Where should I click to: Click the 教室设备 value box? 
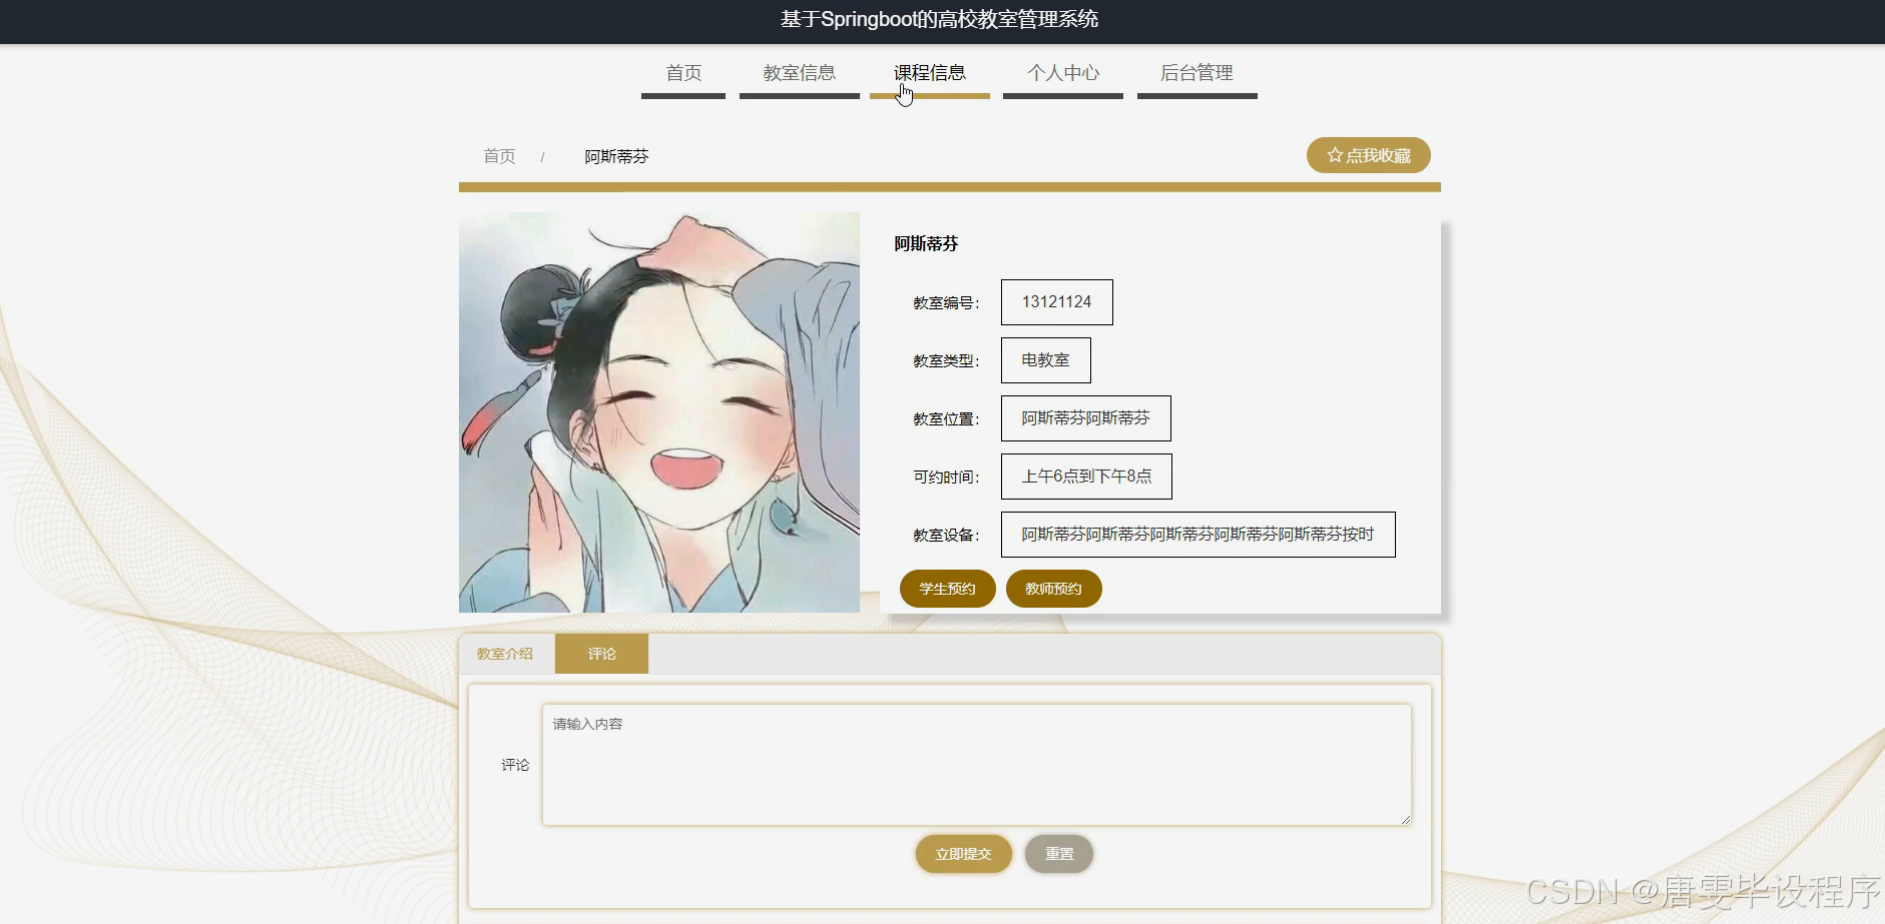(1198, 534)
